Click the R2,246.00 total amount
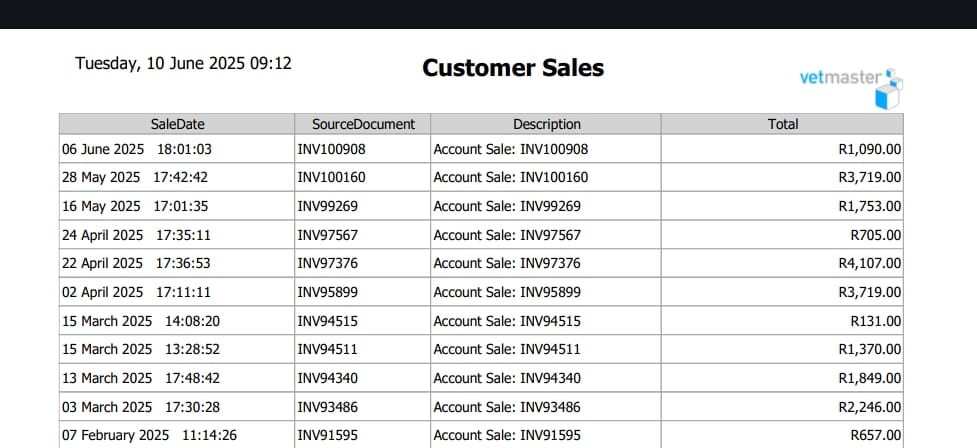Image resolution: width=977 pixels, height=448 pixels. [870, 407]
